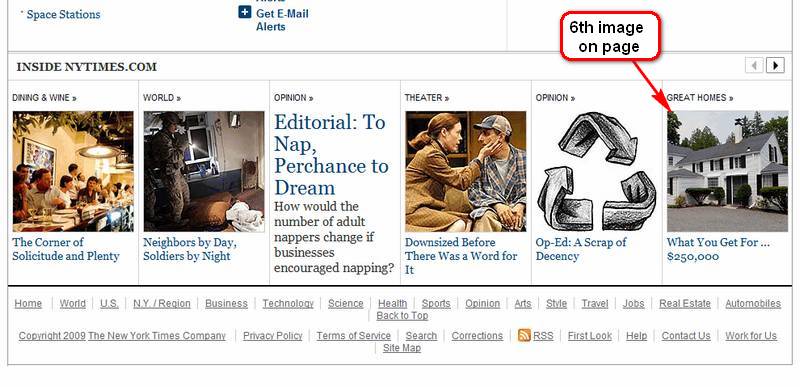
Task: Click the previous carousel arrow button
Action: point(754,65)
